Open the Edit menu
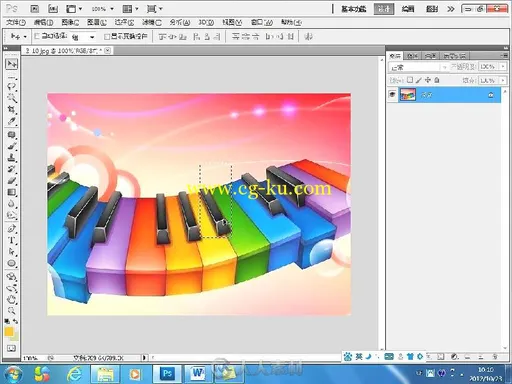Viewport: 512px width, 384px height. coord(43,22)
